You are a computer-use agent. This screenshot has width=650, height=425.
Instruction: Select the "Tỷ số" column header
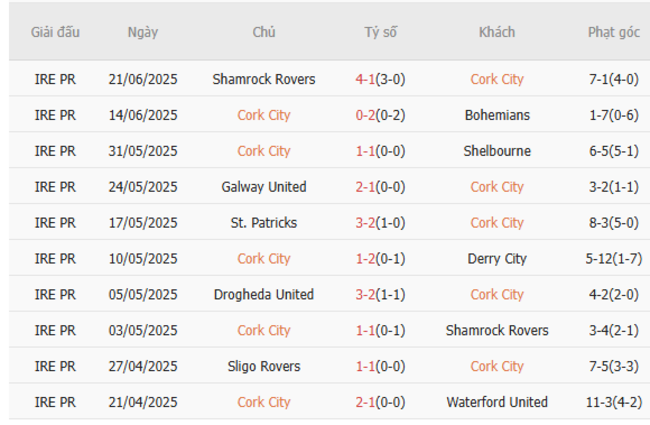point(380,32)
